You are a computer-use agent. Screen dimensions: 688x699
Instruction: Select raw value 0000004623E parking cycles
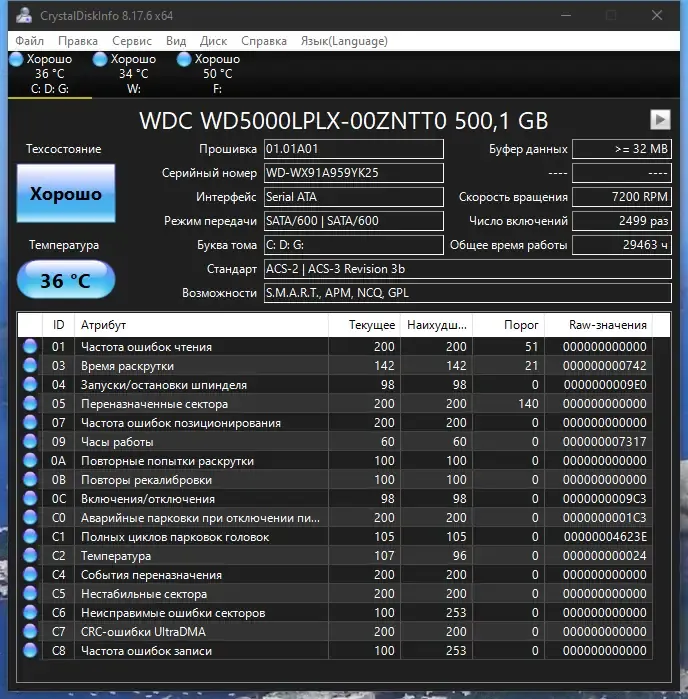605,537
